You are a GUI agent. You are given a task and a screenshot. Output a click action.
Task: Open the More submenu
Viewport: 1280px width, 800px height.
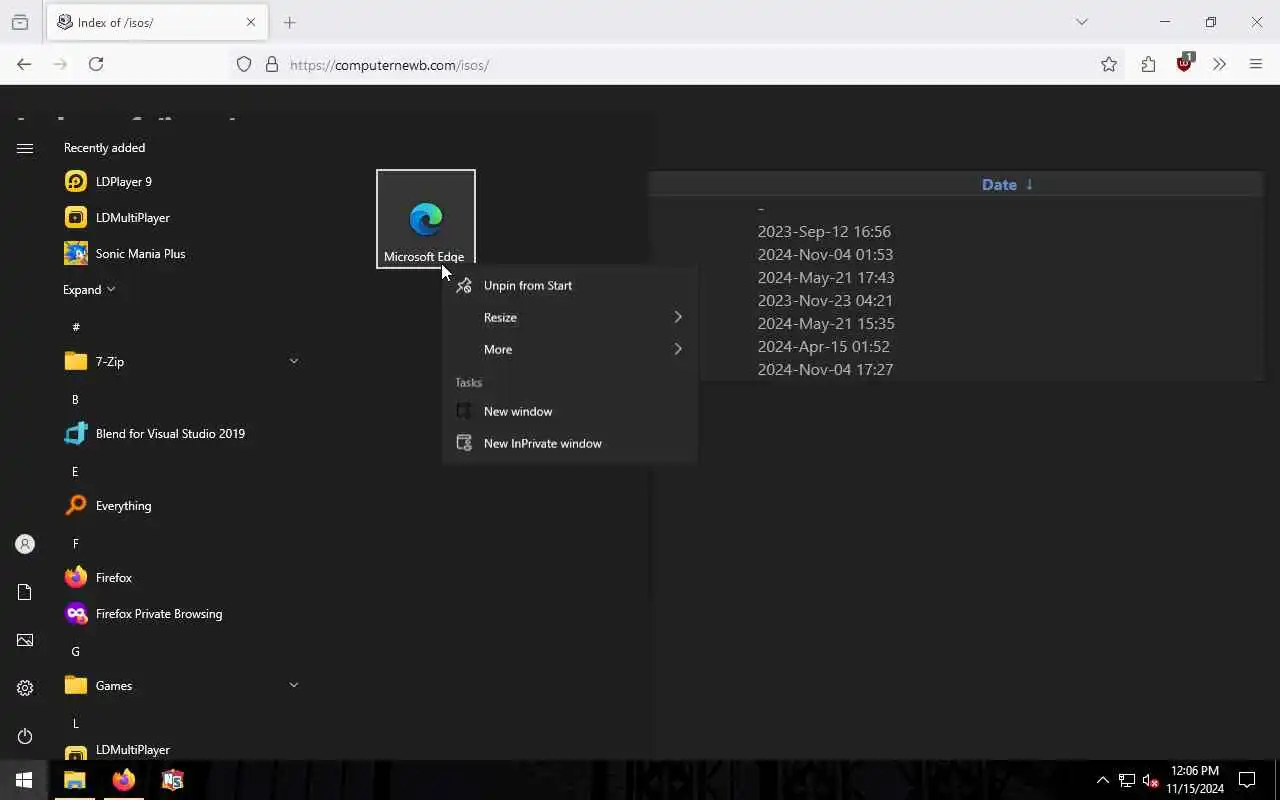tap(569, 349)
